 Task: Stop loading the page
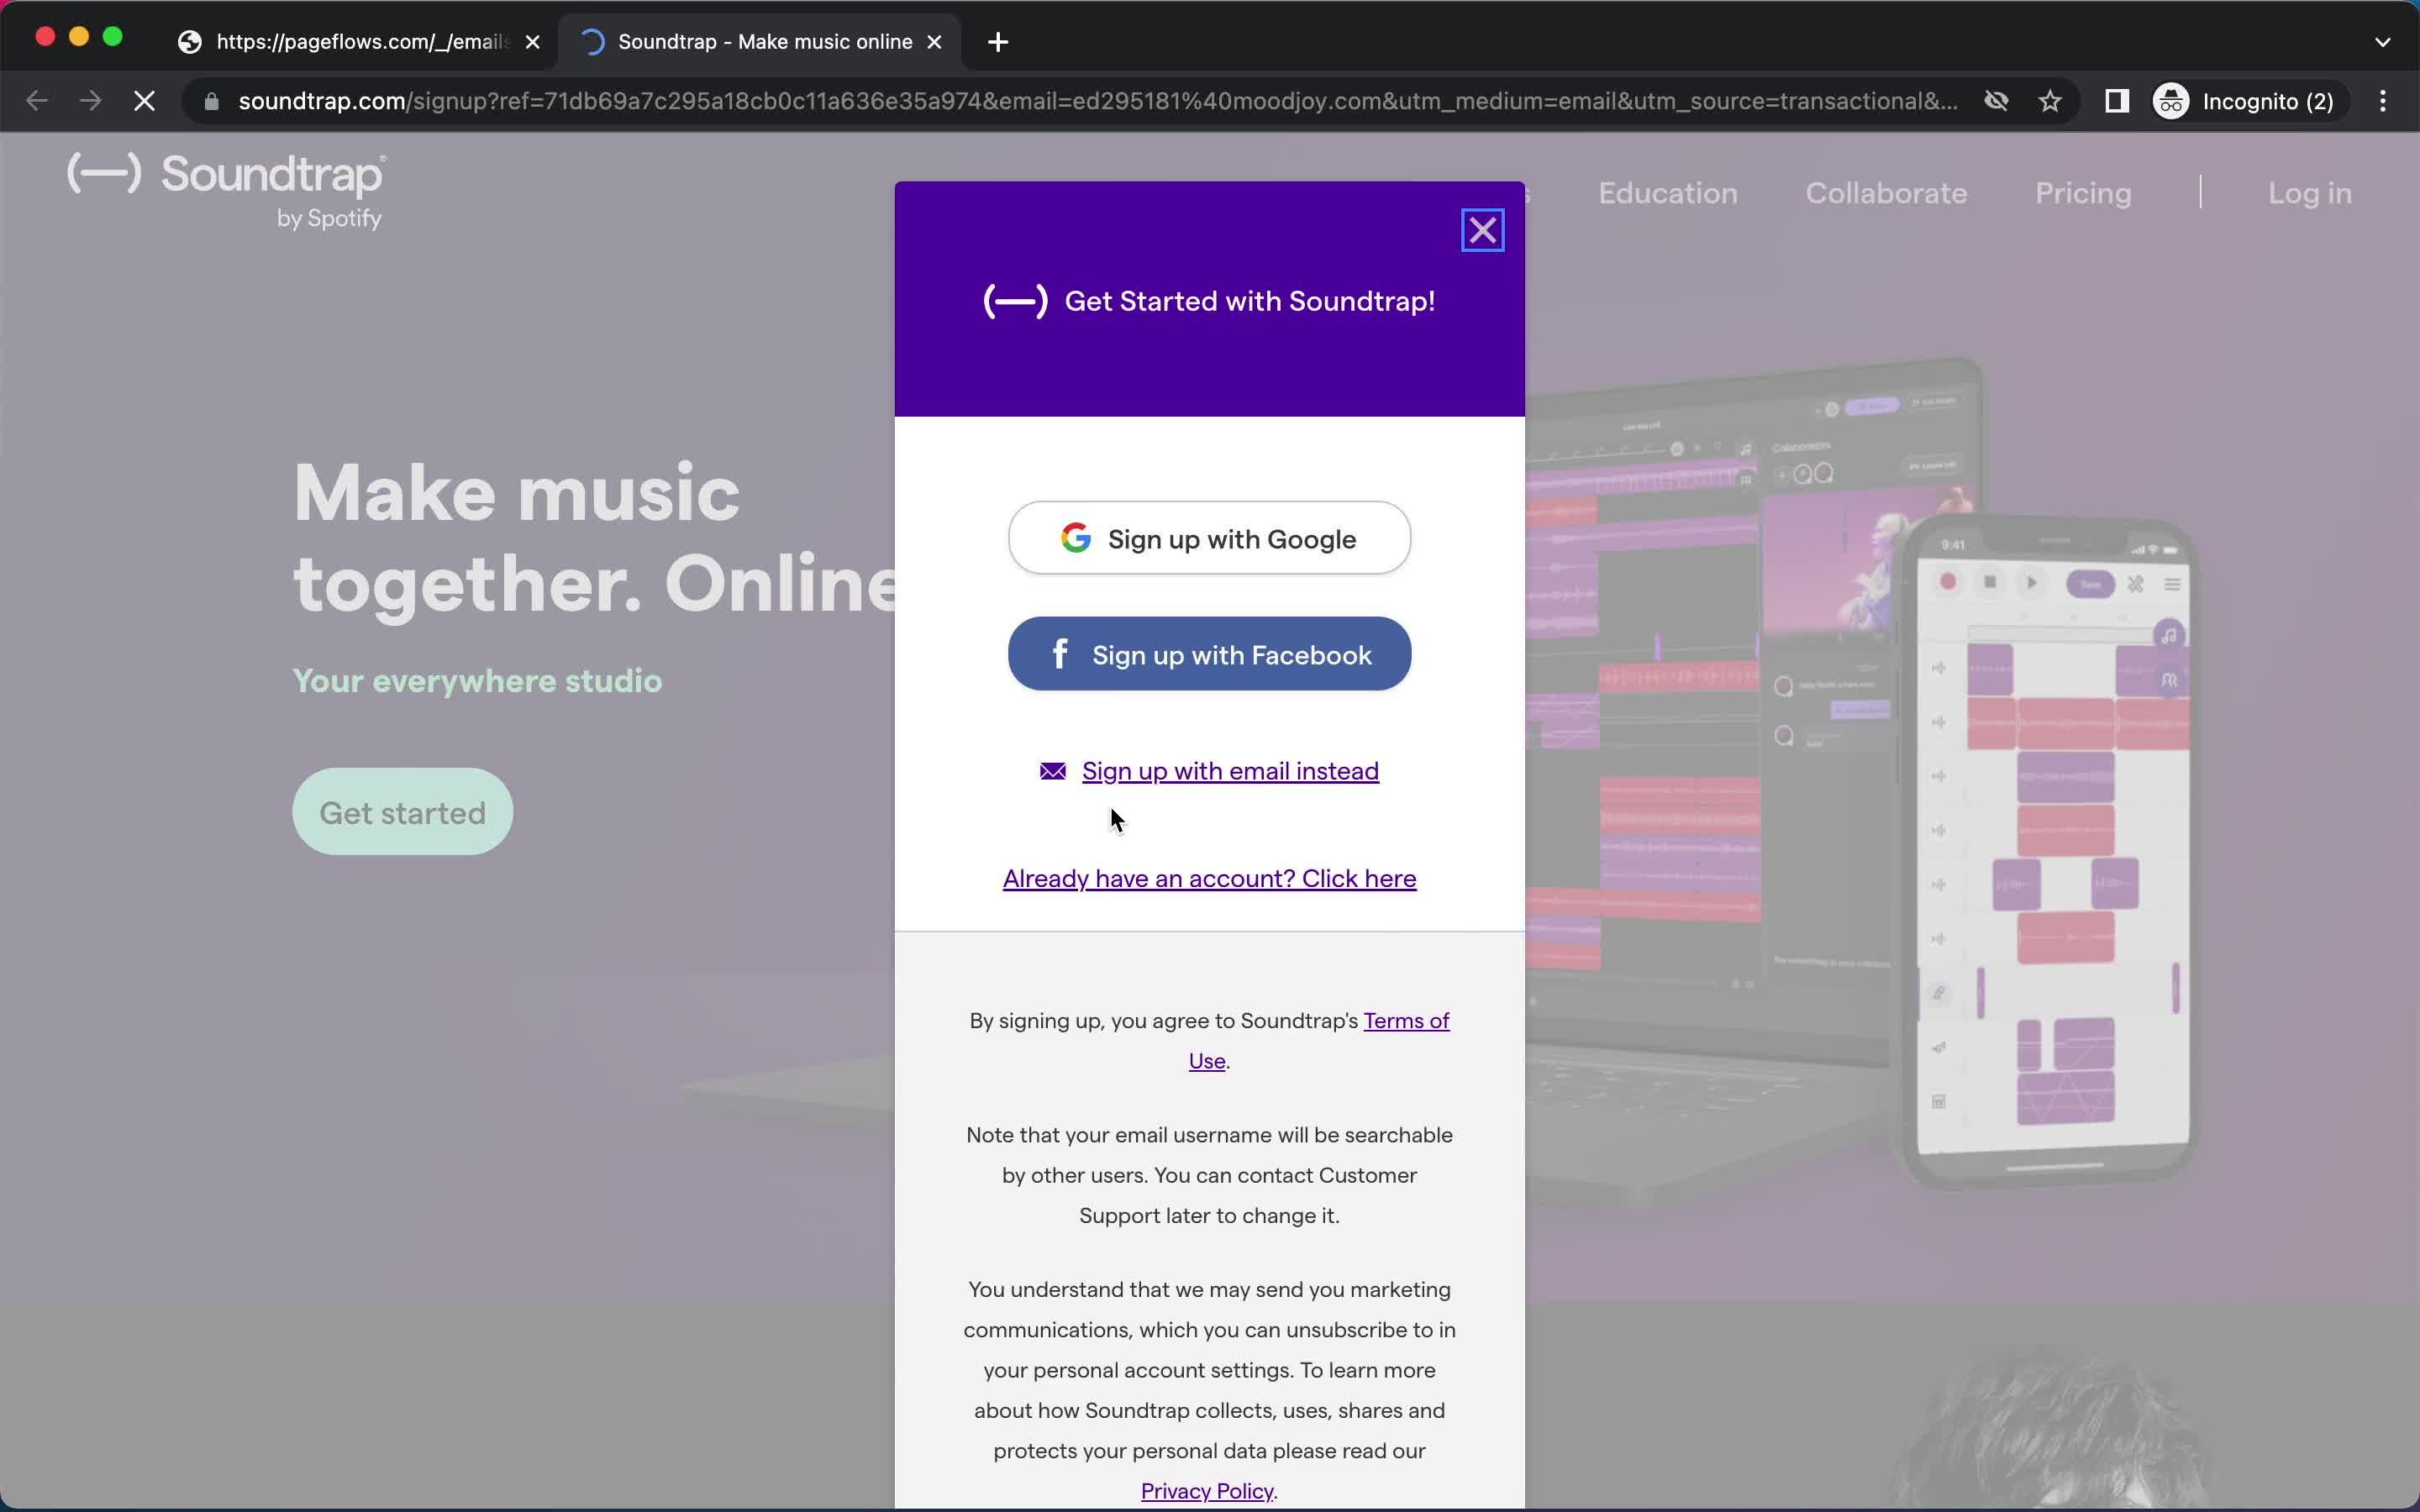145,101
